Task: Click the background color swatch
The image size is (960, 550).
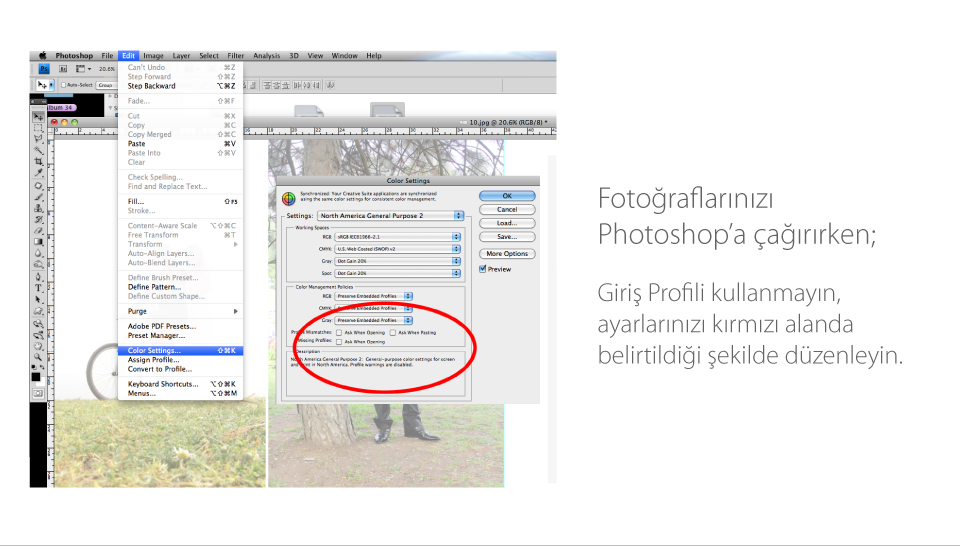Action: tap(42, 382)
